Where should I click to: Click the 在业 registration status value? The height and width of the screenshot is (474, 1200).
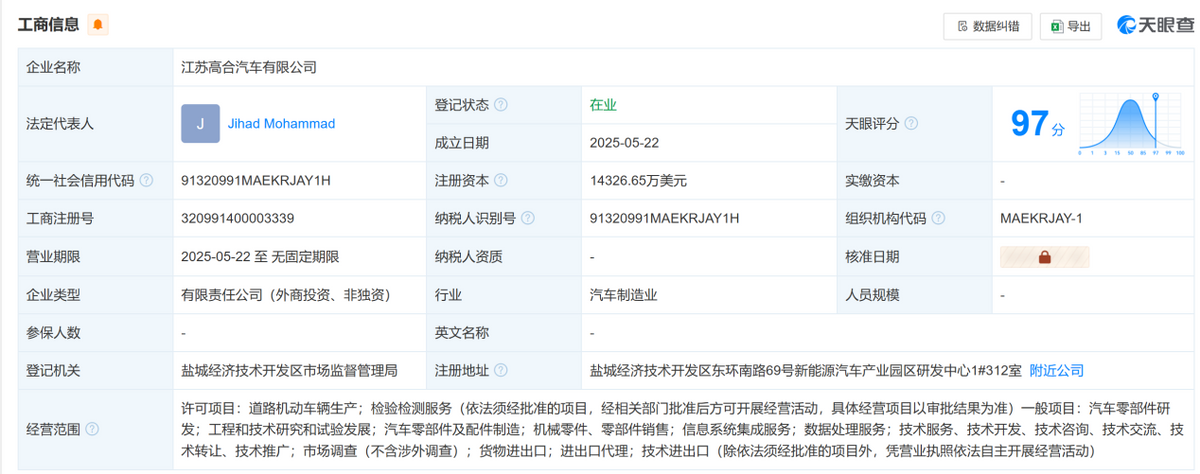tap(604, 105)
